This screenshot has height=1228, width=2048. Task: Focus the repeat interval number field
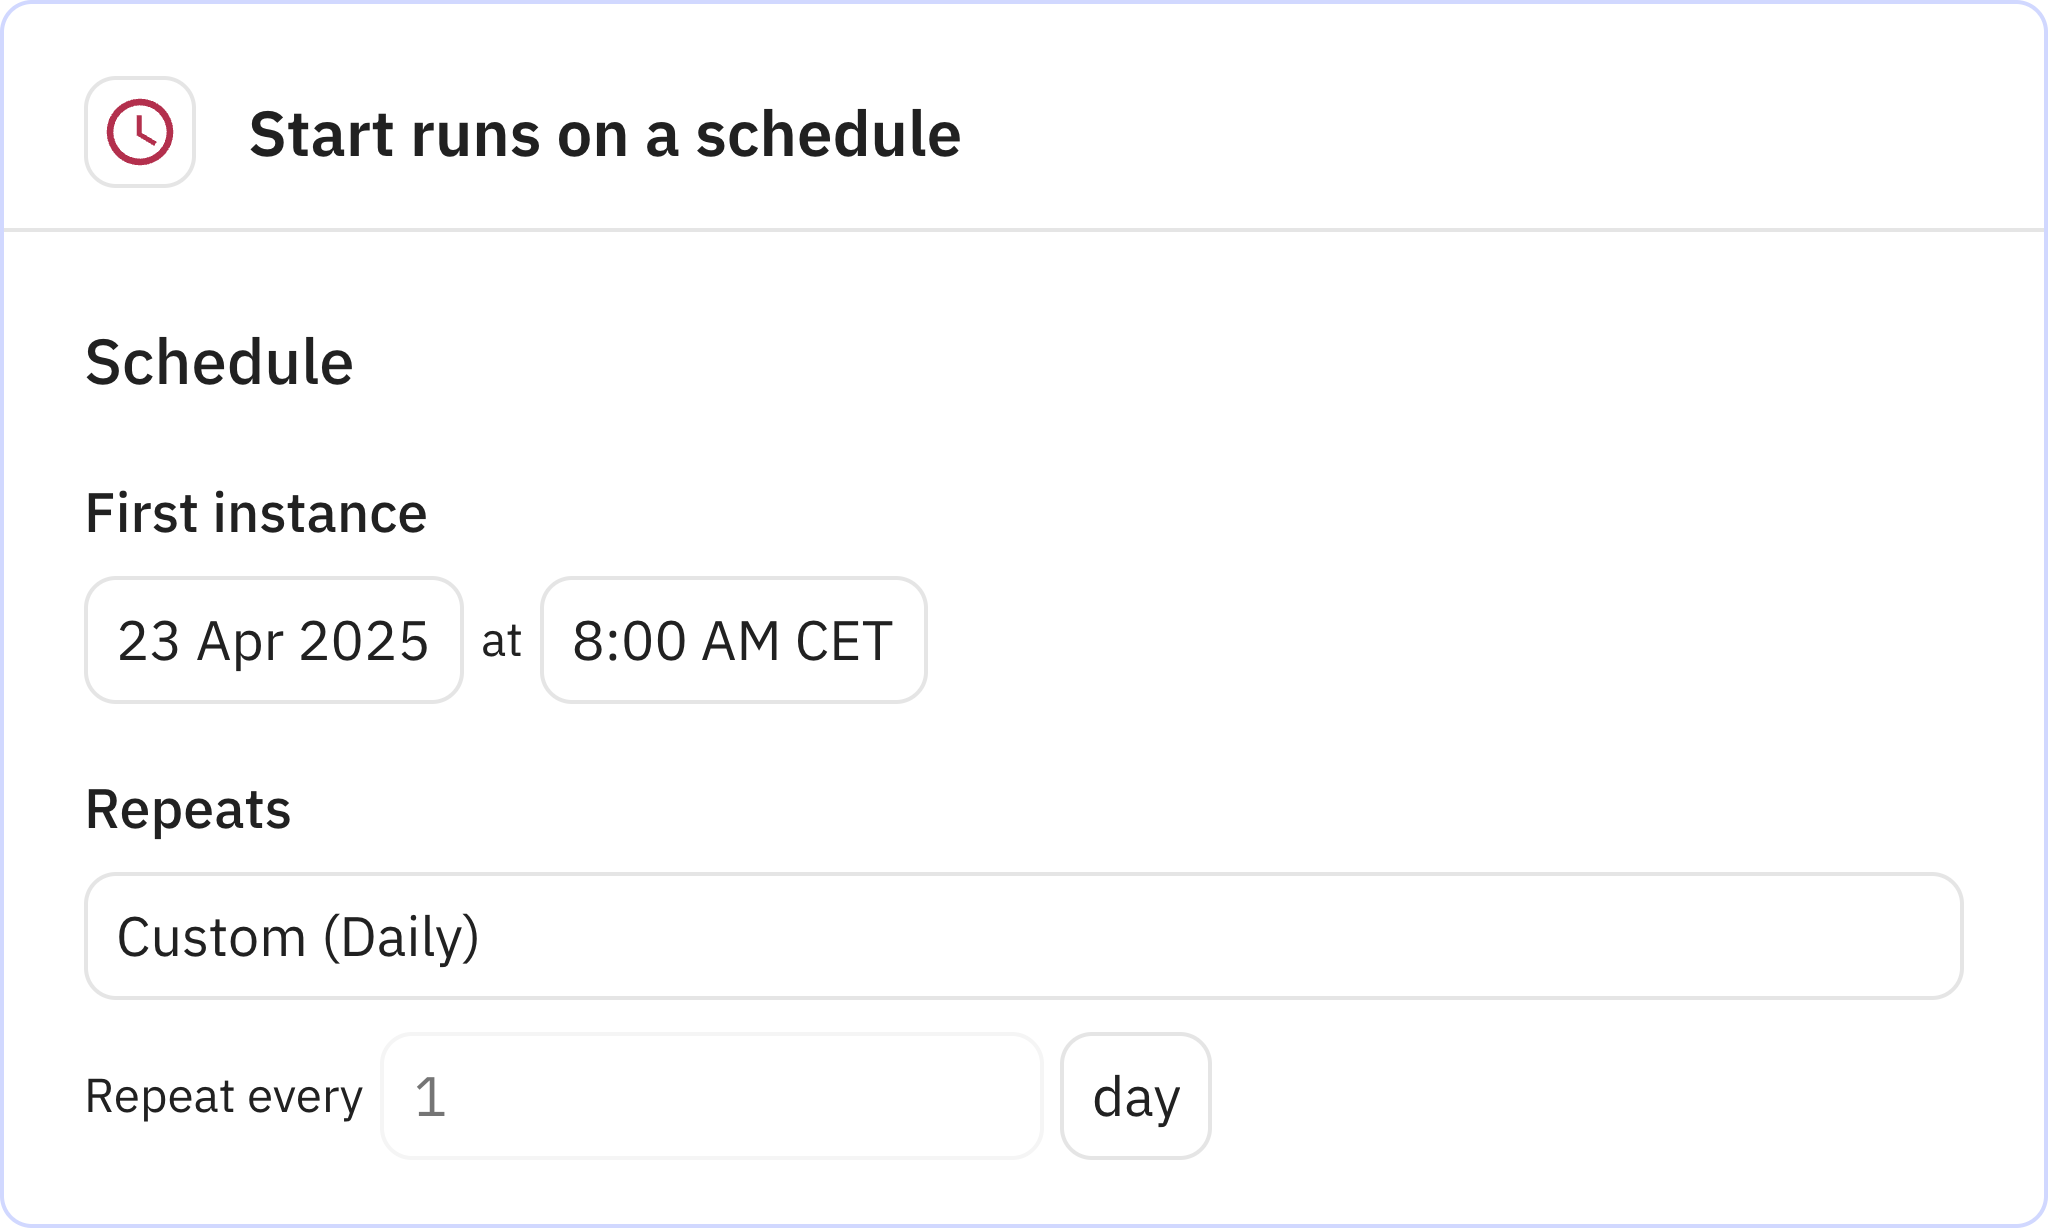click(711, 1096)
